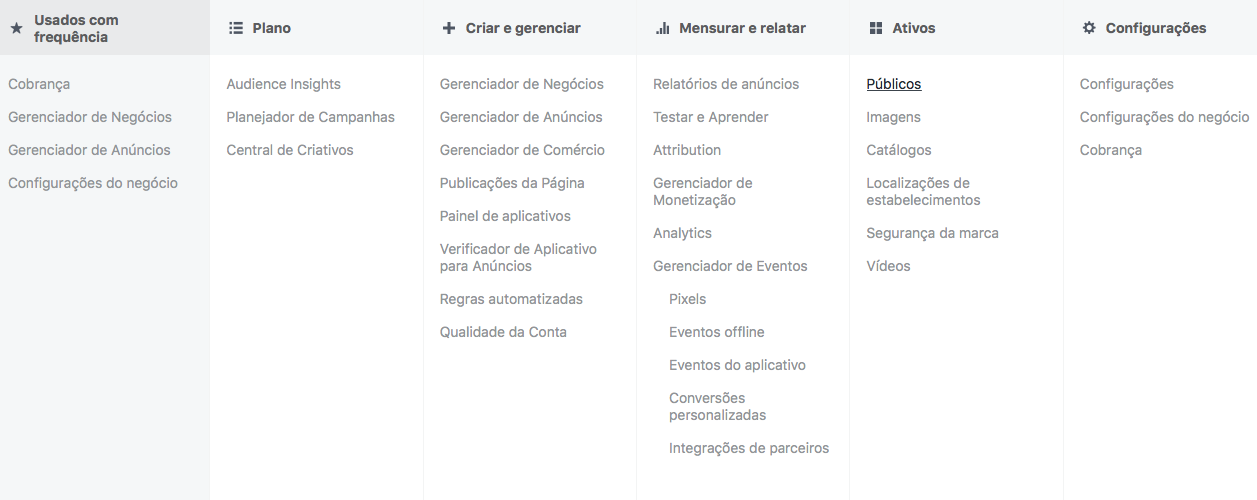Select Qualidade da Conta
Image resolution: width=1257 pixels, height=500 pixels.
[x=503, y=332]
